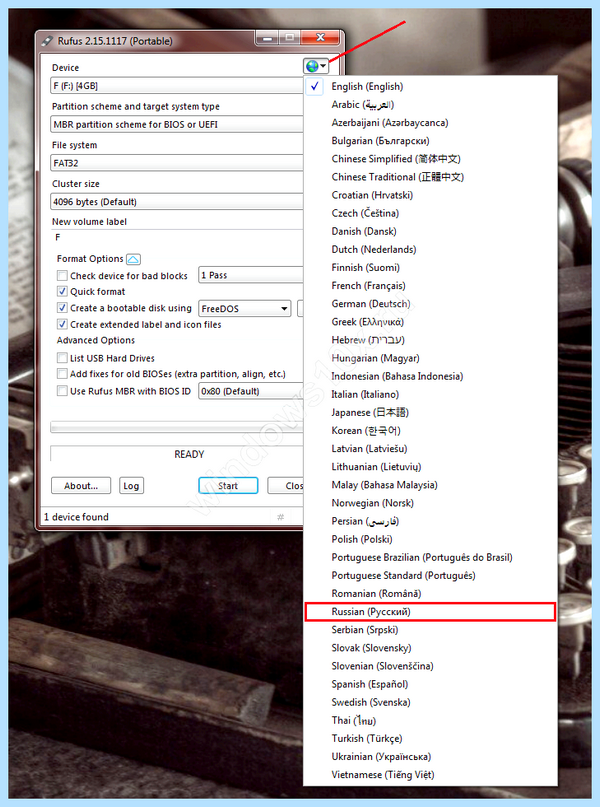Click the New volume label field
Viewport: 600px width, 807px height.
point(177,237)
